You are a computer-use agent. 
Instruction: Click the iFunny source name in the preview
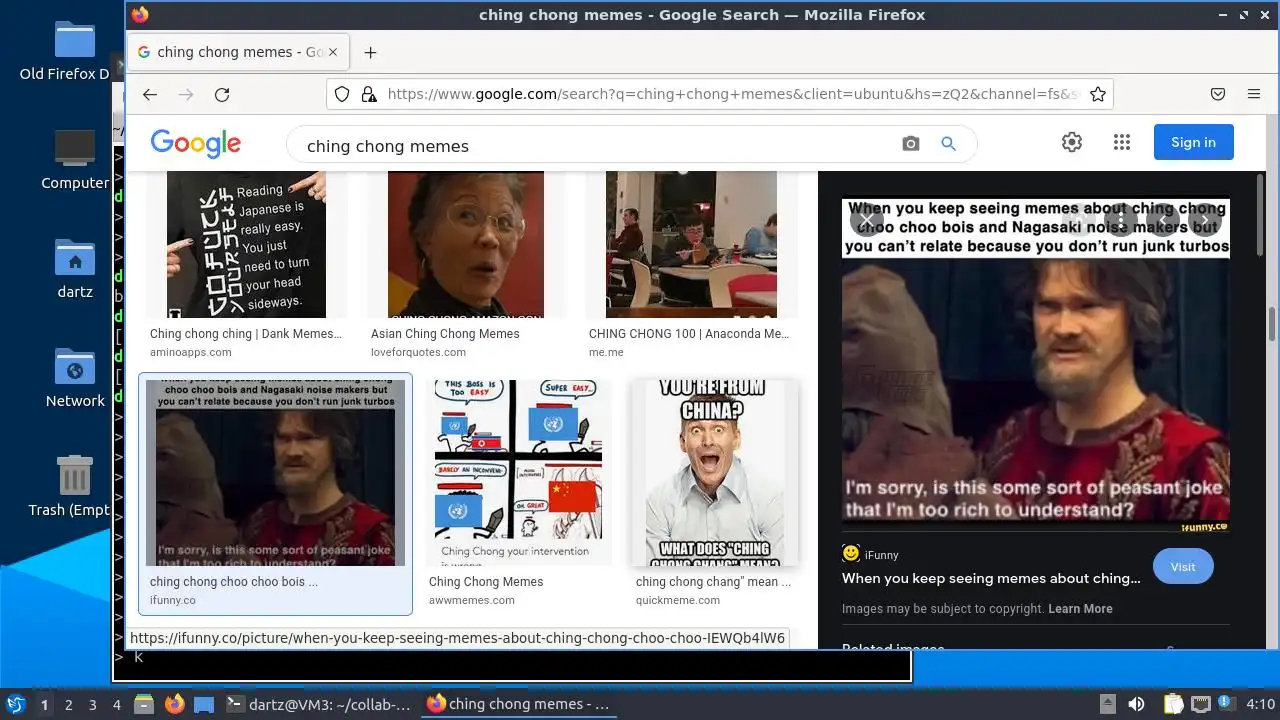click(881, 555)
